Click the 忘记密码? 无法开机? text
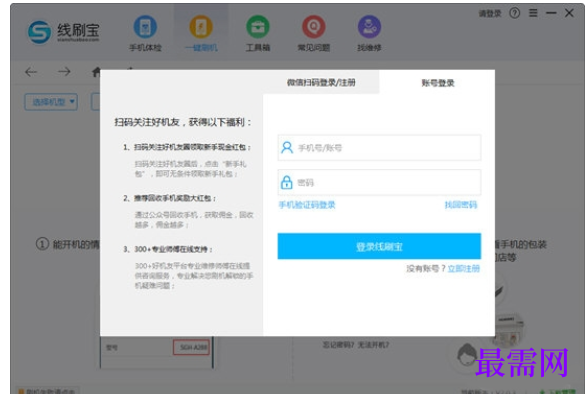587x394 pixels. coord(356,345)
